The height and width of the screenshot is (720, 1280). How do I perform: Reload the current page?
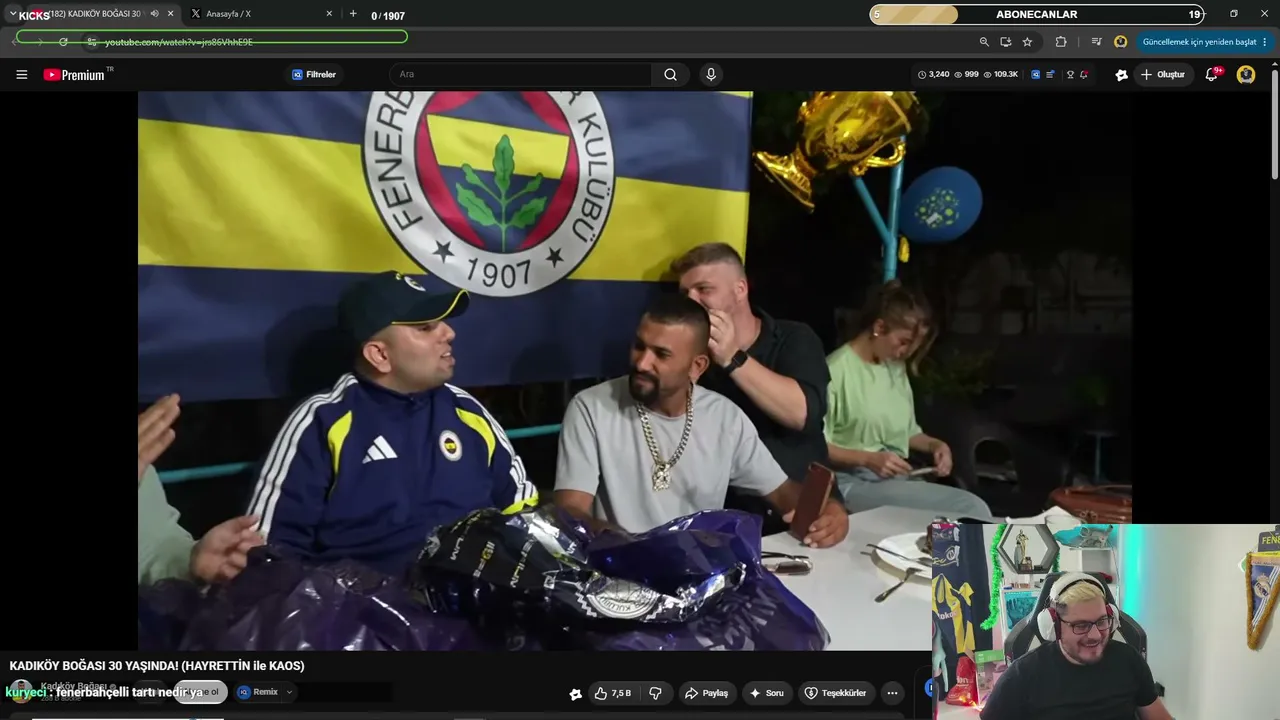click(x=63, y=42)
